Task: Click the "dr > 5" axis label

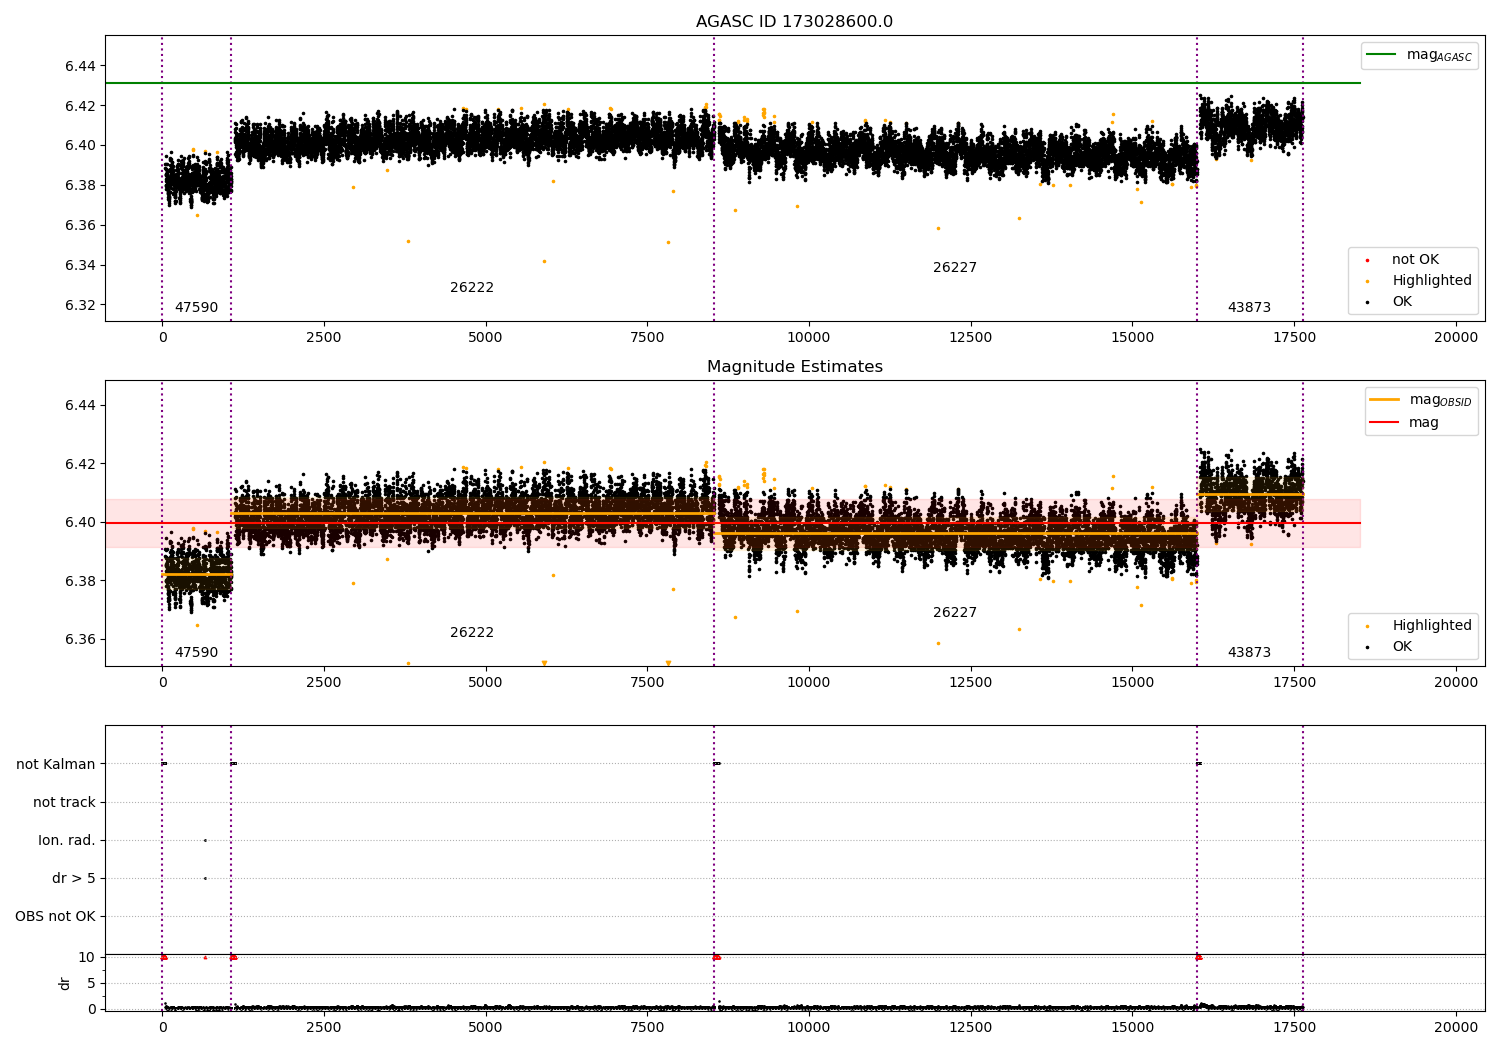Action: (x=74, y=878)
